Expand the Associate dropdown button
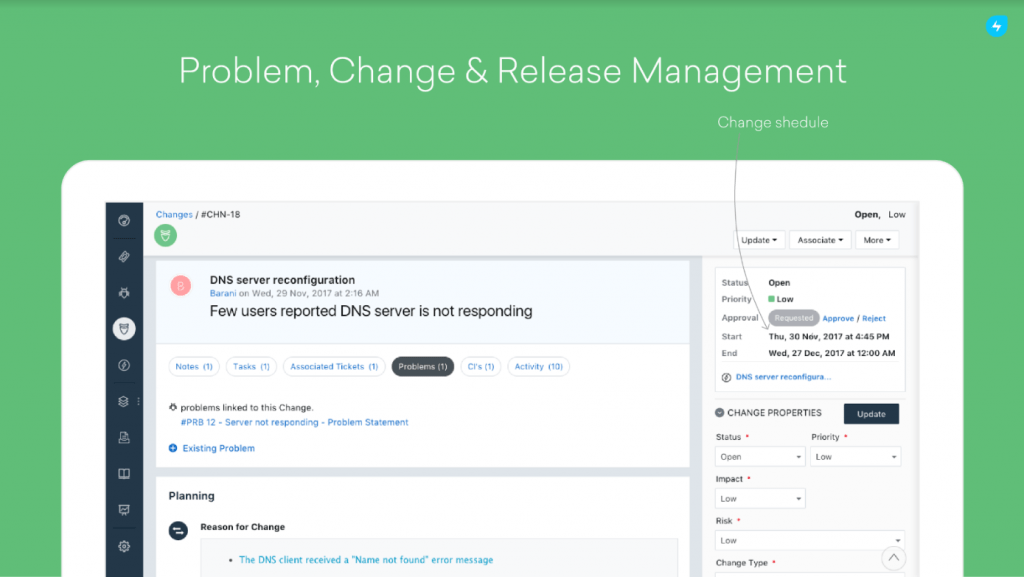Image resolution: width=1024 pixels, height=577 pixels. [x=820, y=240]
